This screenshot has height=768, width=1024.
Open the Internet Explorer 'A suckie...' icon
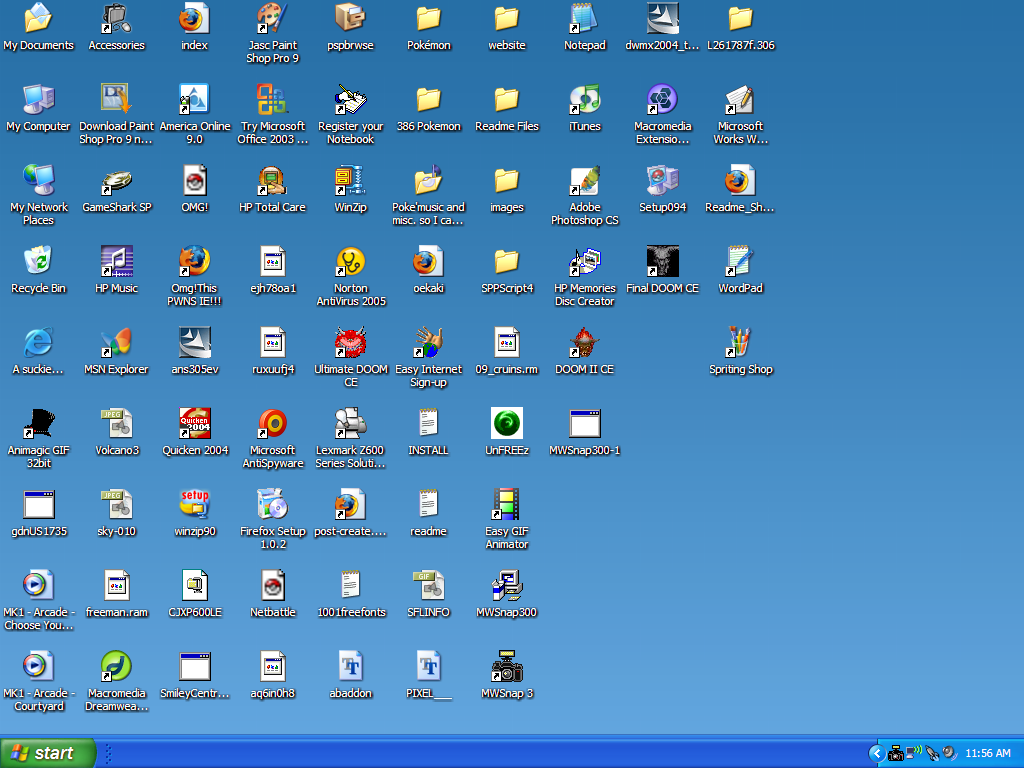point(39,342)
